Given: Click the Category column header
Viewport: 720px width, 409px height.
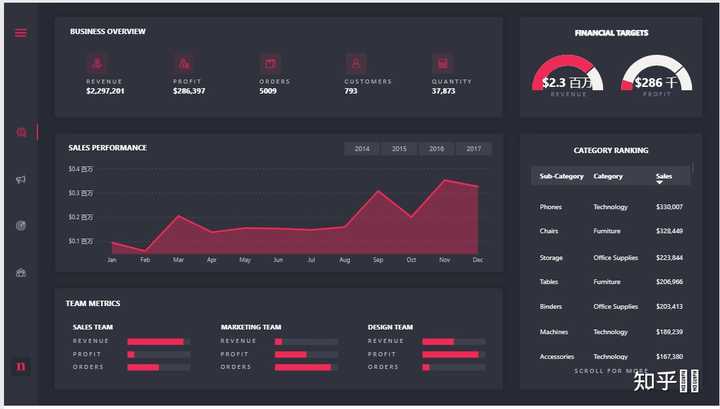Looking at the screenshot, I should coord(608,176).
